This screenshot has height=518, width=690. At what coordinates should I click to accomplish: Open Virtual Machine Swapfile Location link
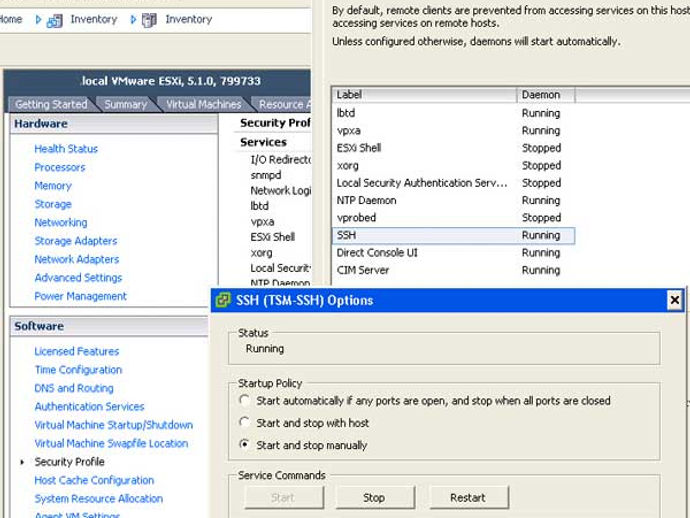(x=111, y=444)
